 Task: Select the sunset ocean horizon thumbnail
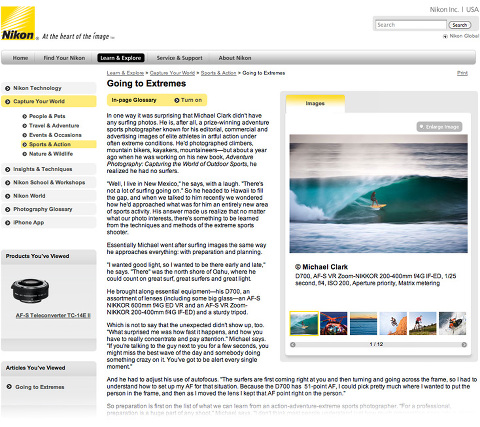point(363,323)
